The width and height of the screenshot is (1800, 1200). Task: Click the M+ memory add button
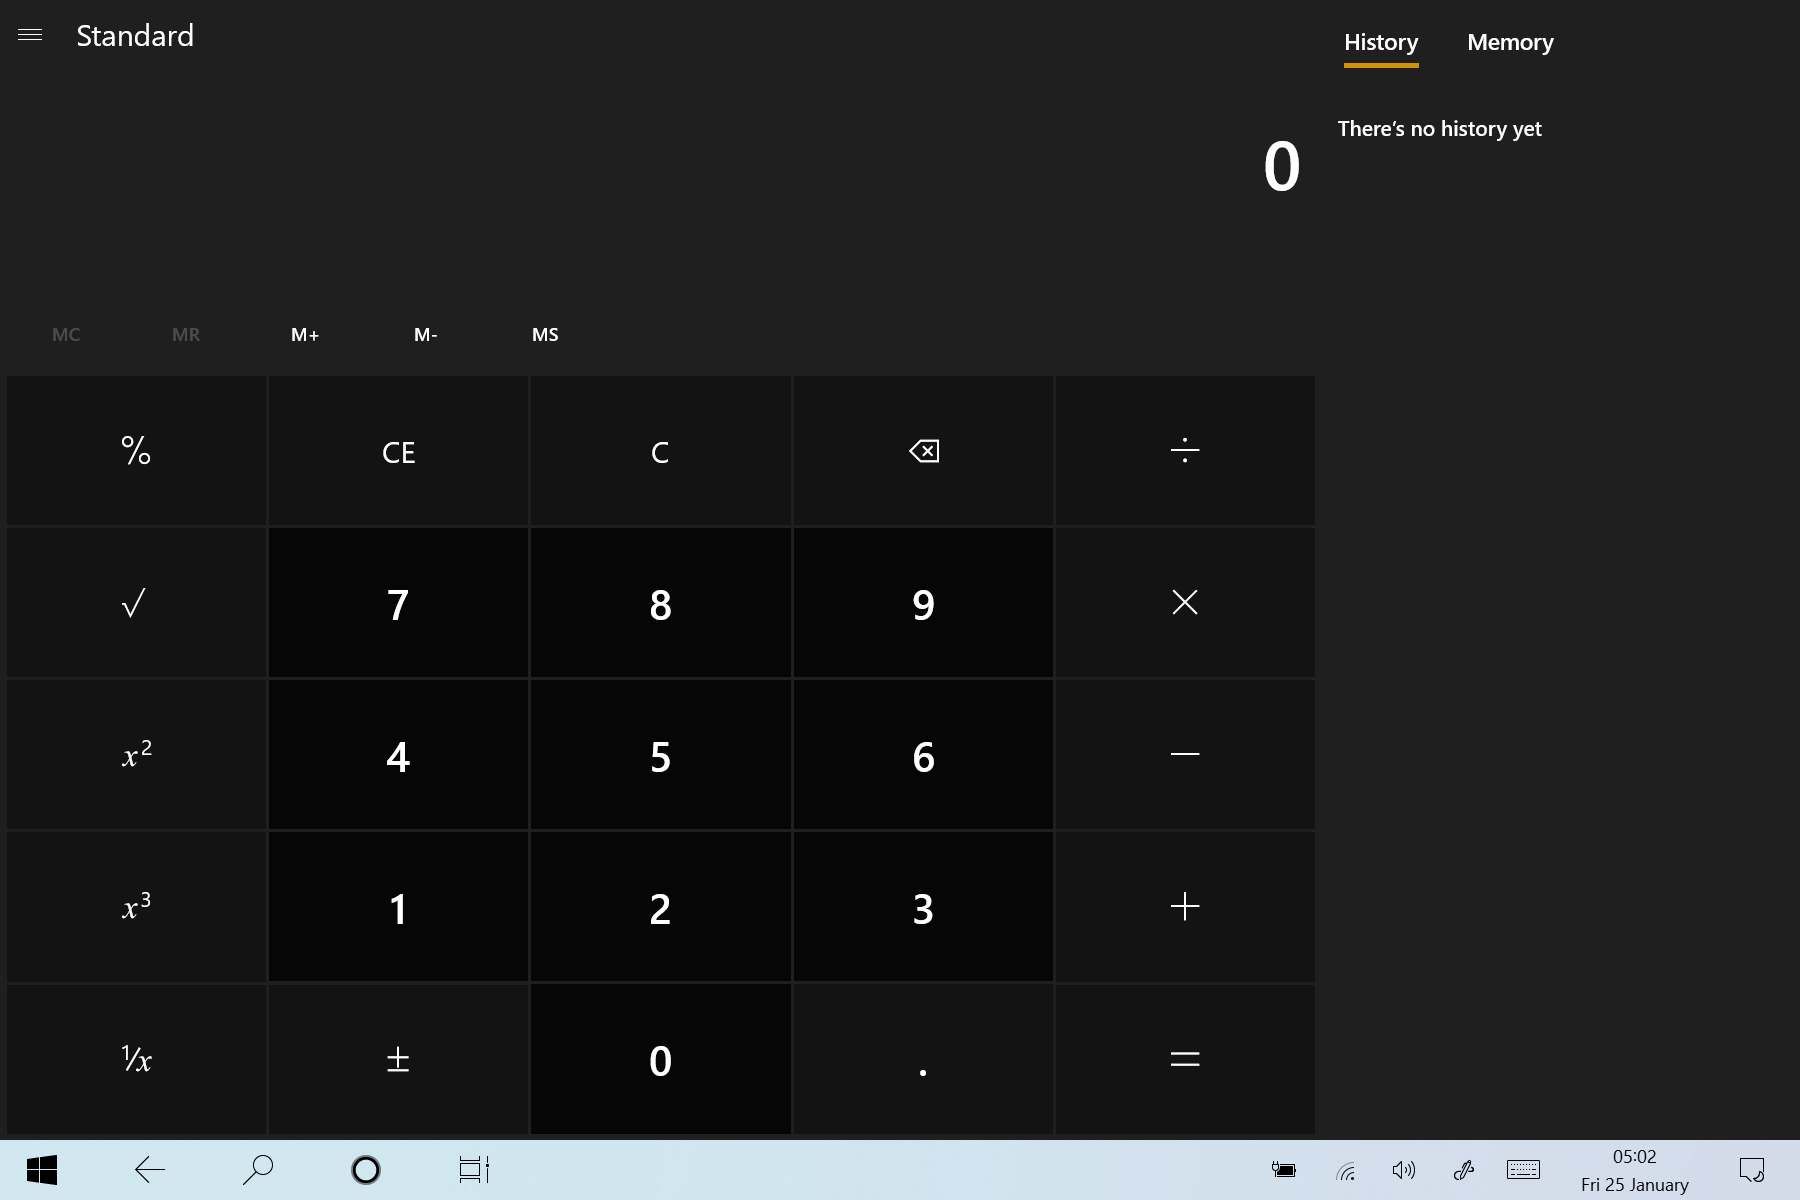click(304, 334)
